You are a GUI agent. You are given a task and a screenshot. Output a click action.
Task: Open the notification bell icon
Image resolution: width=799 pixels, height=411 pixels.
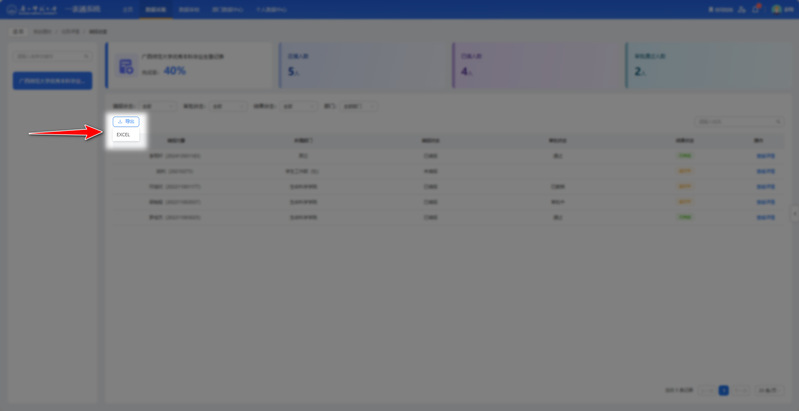click(x=756, y=9)
